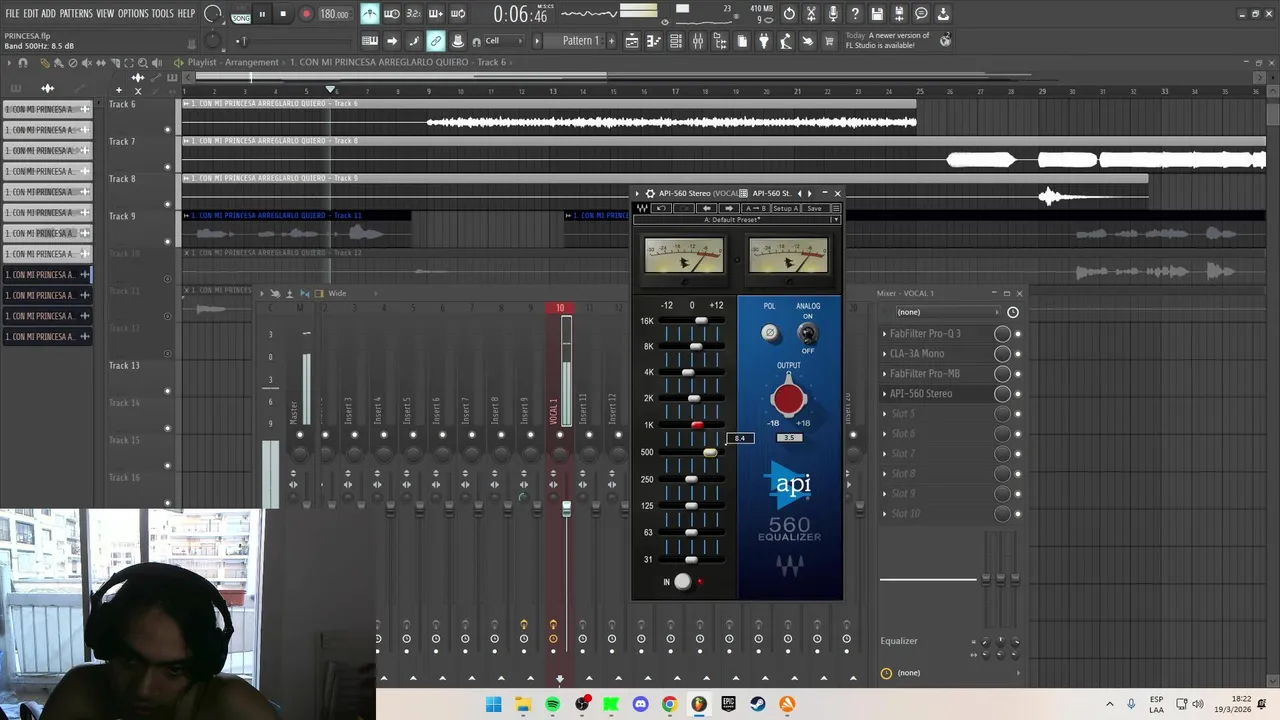Expand API-560 Stereo slot arrow
The height and width of the screenshot is (720, 1280).
(884, 393)
